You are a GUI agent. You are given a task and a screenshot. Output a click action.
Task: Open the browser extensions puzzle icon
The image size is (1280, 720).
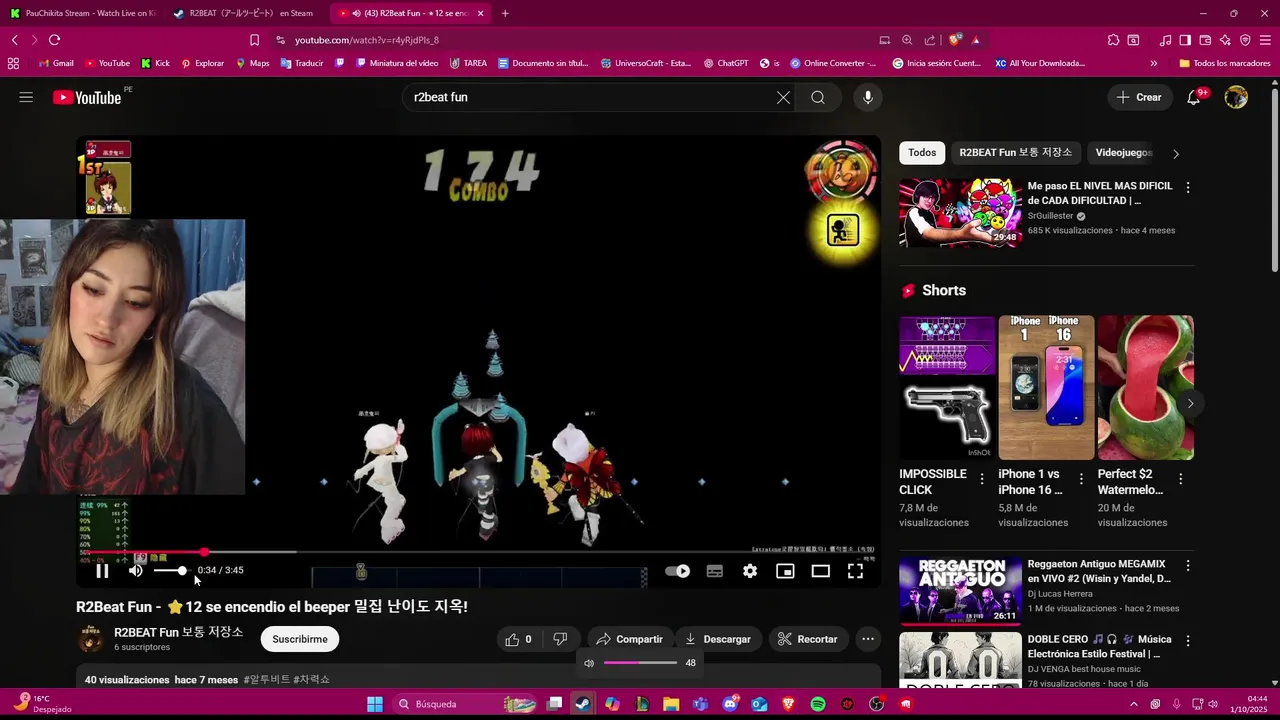click(x=1113, y=40)
